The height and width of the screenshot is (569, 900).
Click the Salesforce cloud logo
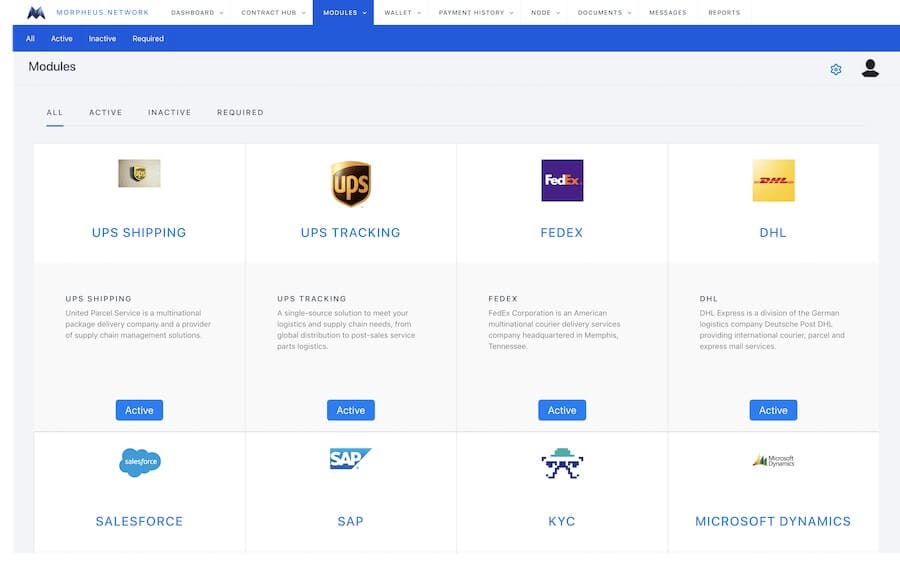[x=140, y=462]
